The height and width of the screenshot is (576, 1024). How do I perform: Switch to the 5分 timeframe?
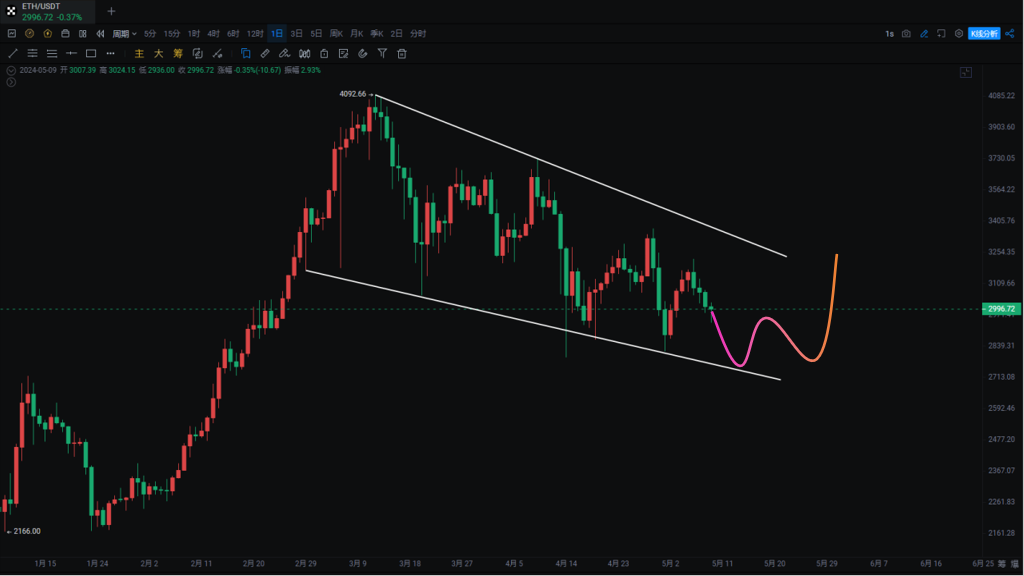click(x=150, y=33)
